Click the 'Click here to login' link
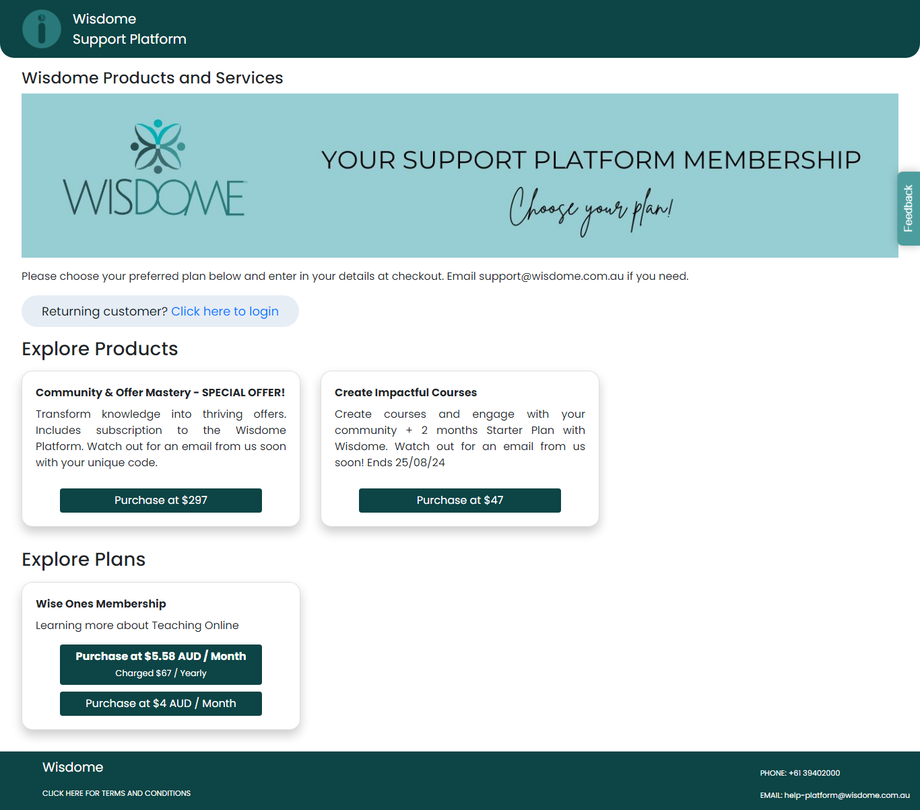Image resolution: width=920 pixels, height=810 pixels. point(225,311)
